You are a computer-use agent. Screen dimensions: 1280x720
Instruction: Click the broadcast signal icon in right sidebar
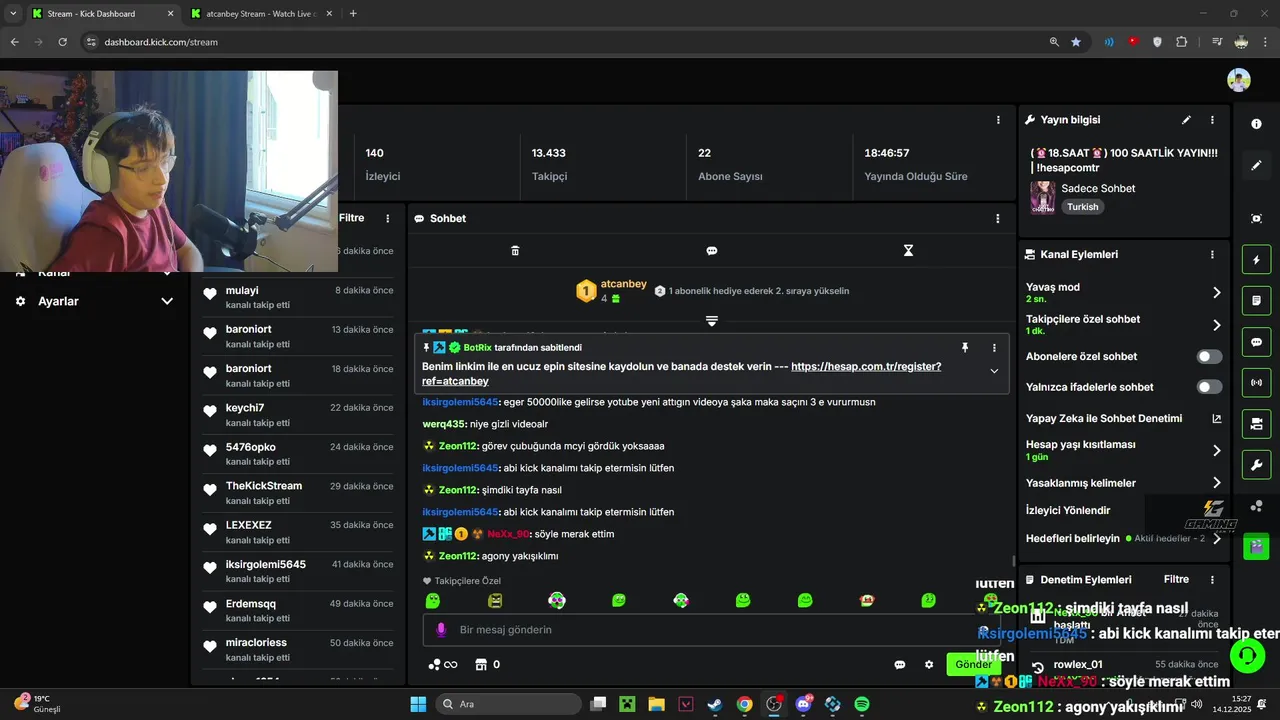click(1256, 382)
